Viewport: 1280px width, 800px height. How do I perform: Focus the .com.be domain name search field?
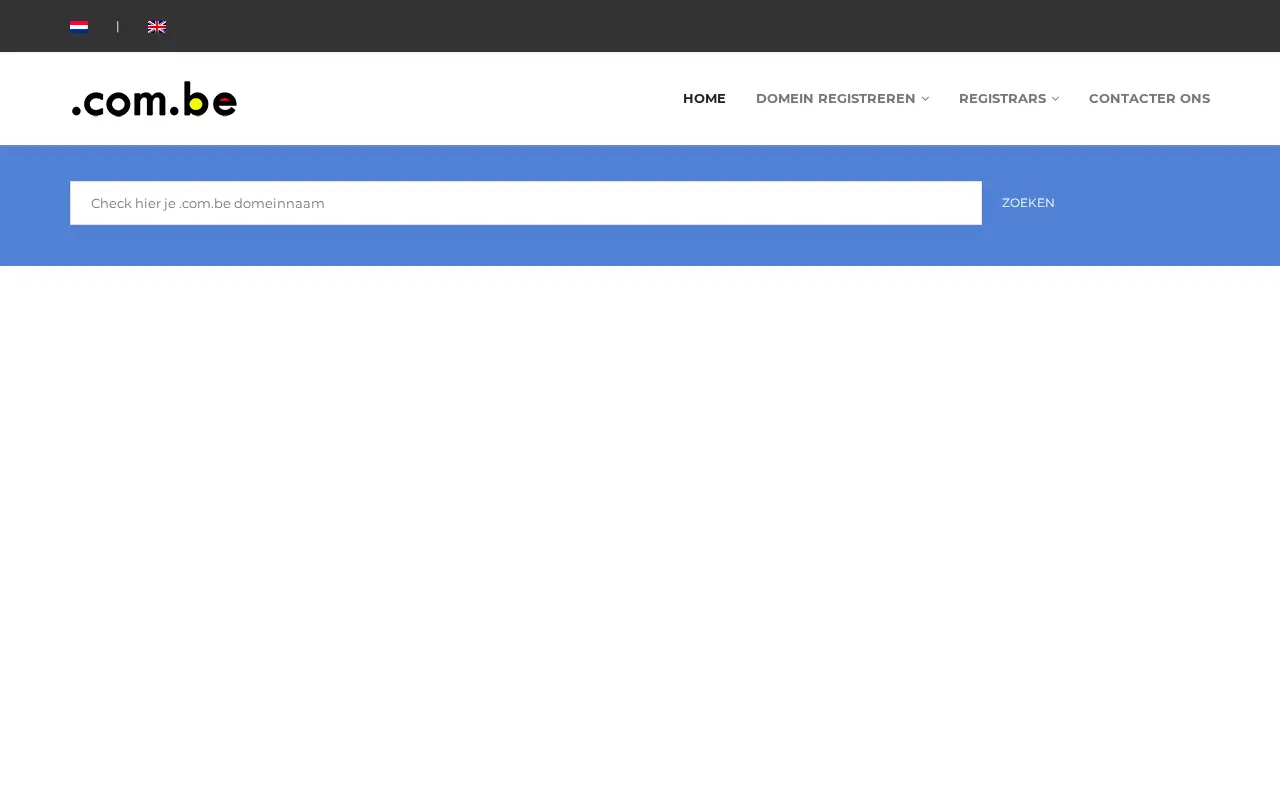pyautogui.click(x=526, y=203)
